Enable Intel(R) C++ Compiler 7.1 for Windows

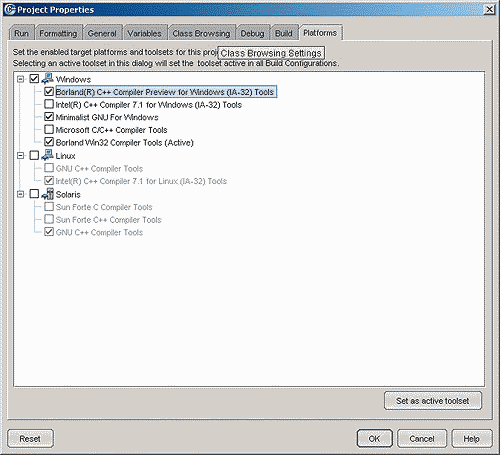(x=49, y=104)
